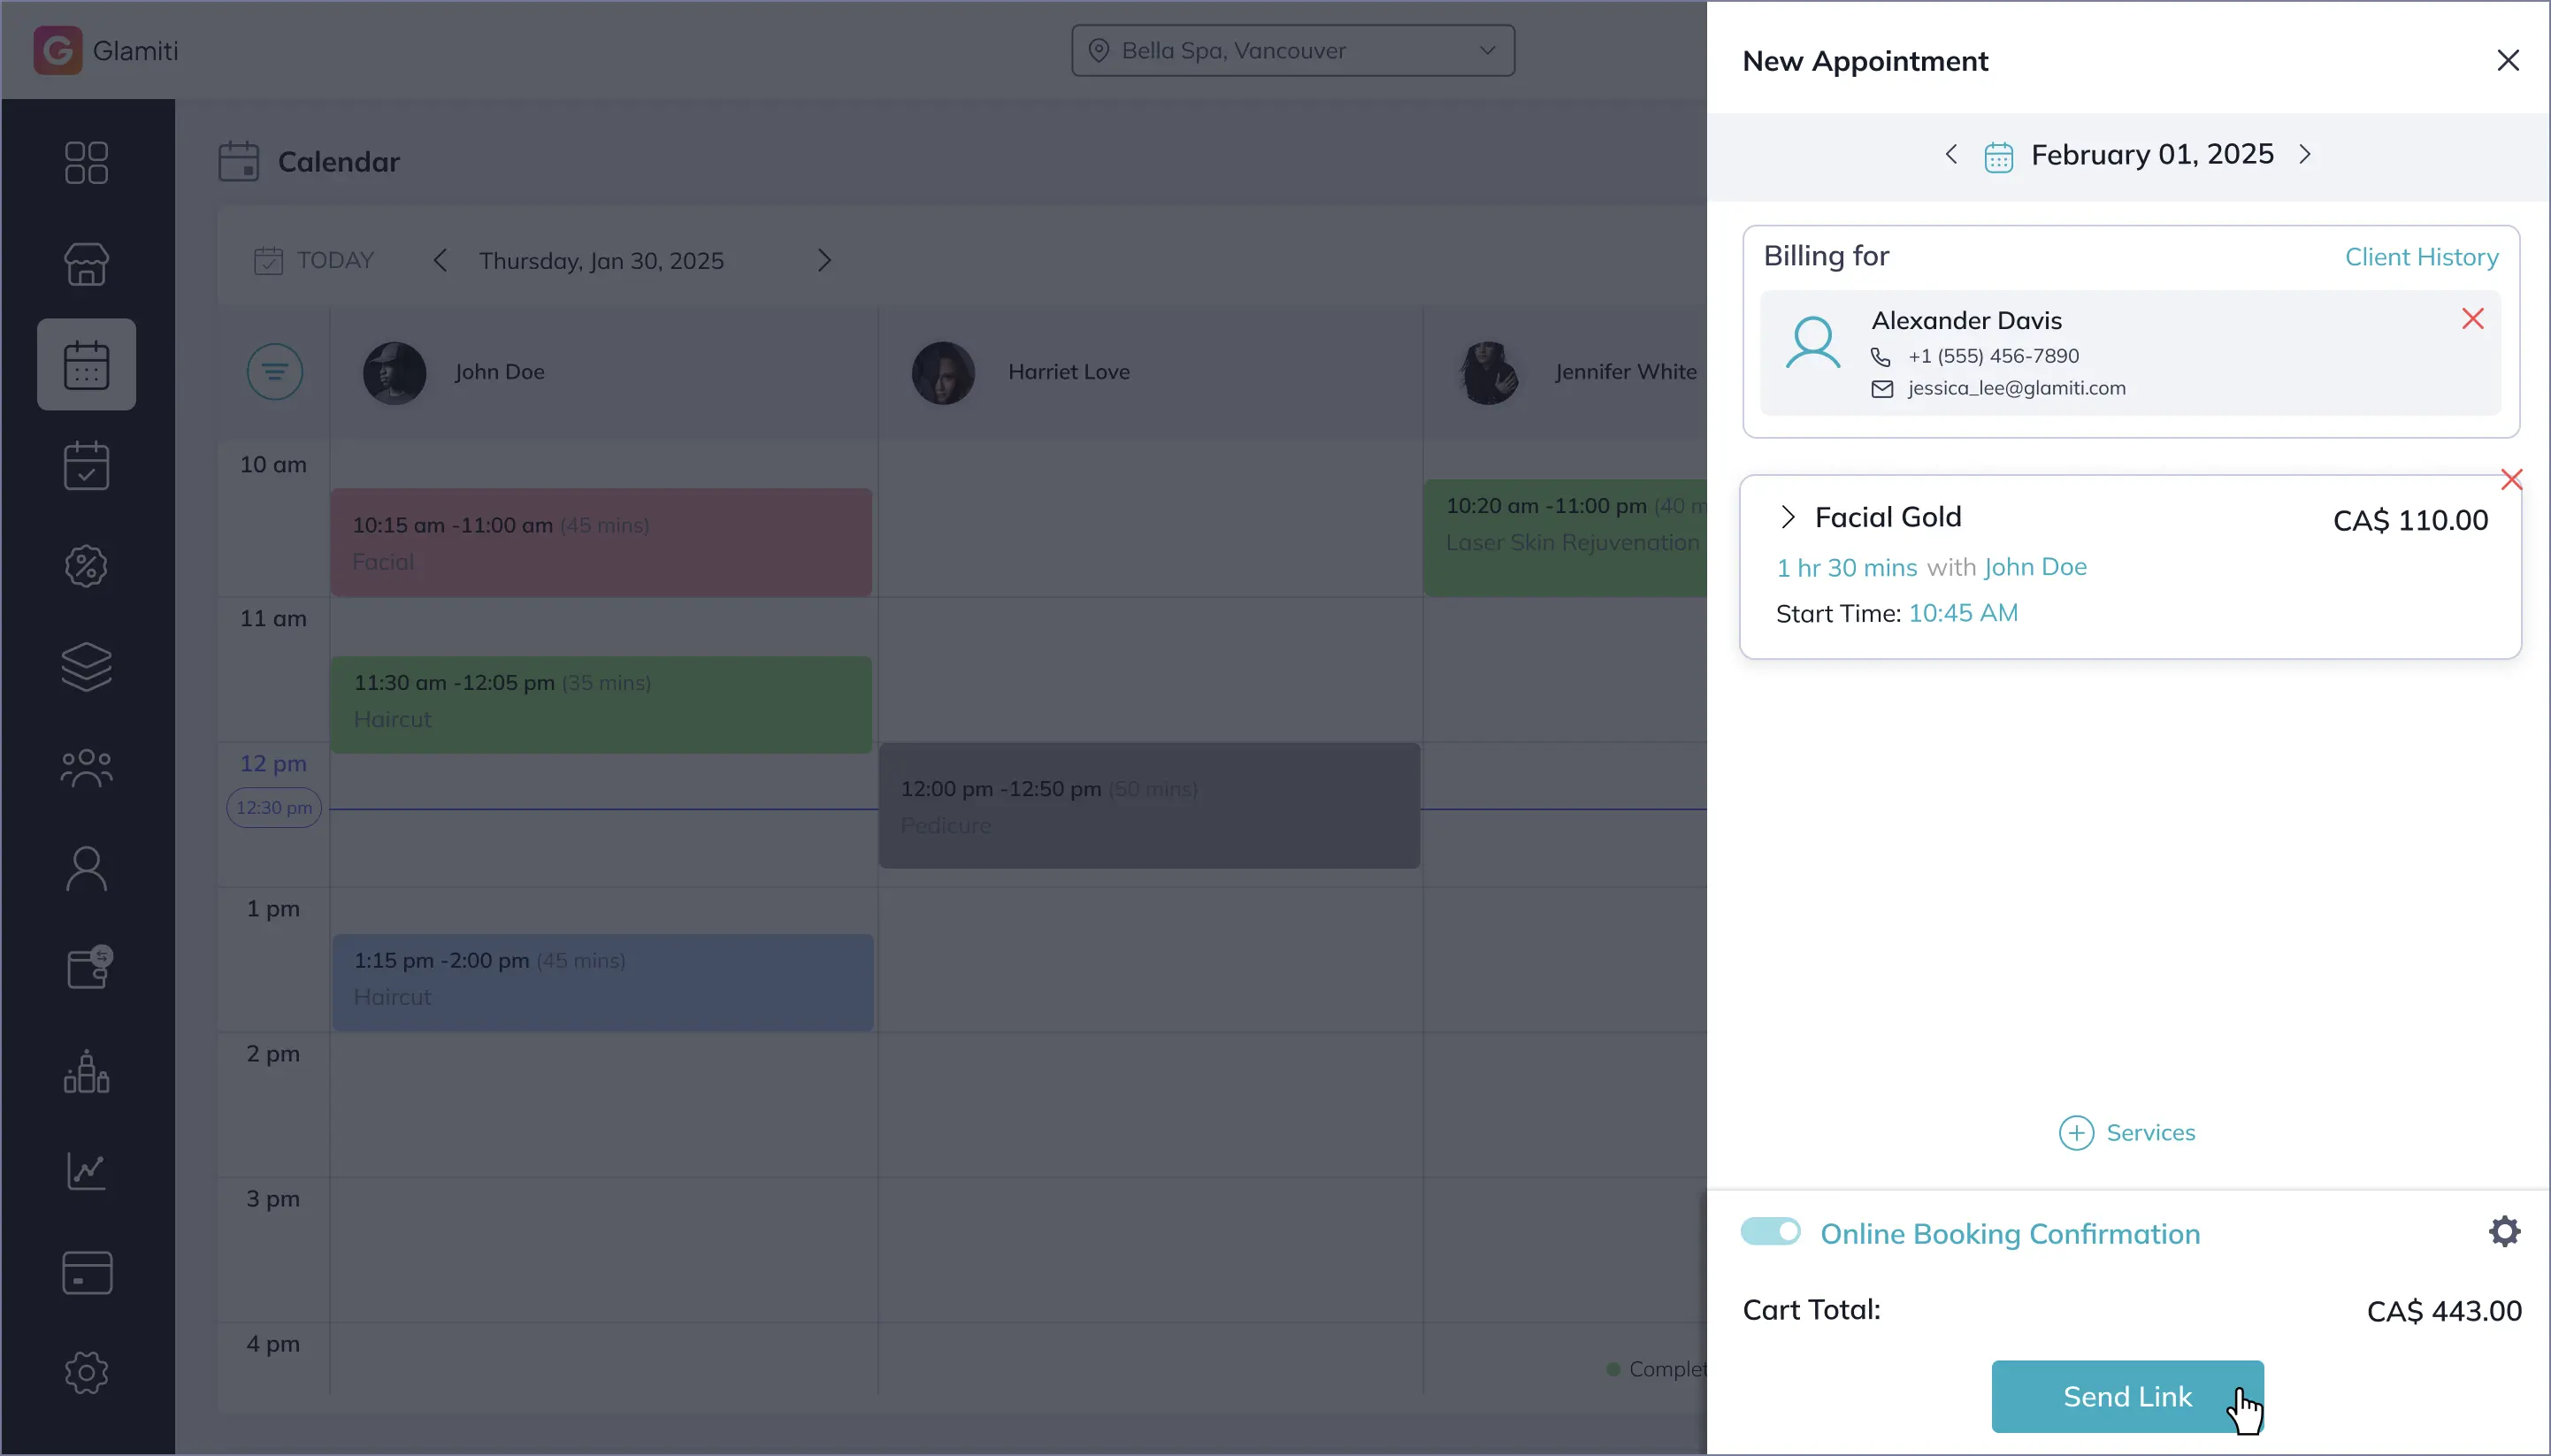The height and width of the screenshot is (1456, 2551).
Task: Open Client History link
Action: 2420,257
